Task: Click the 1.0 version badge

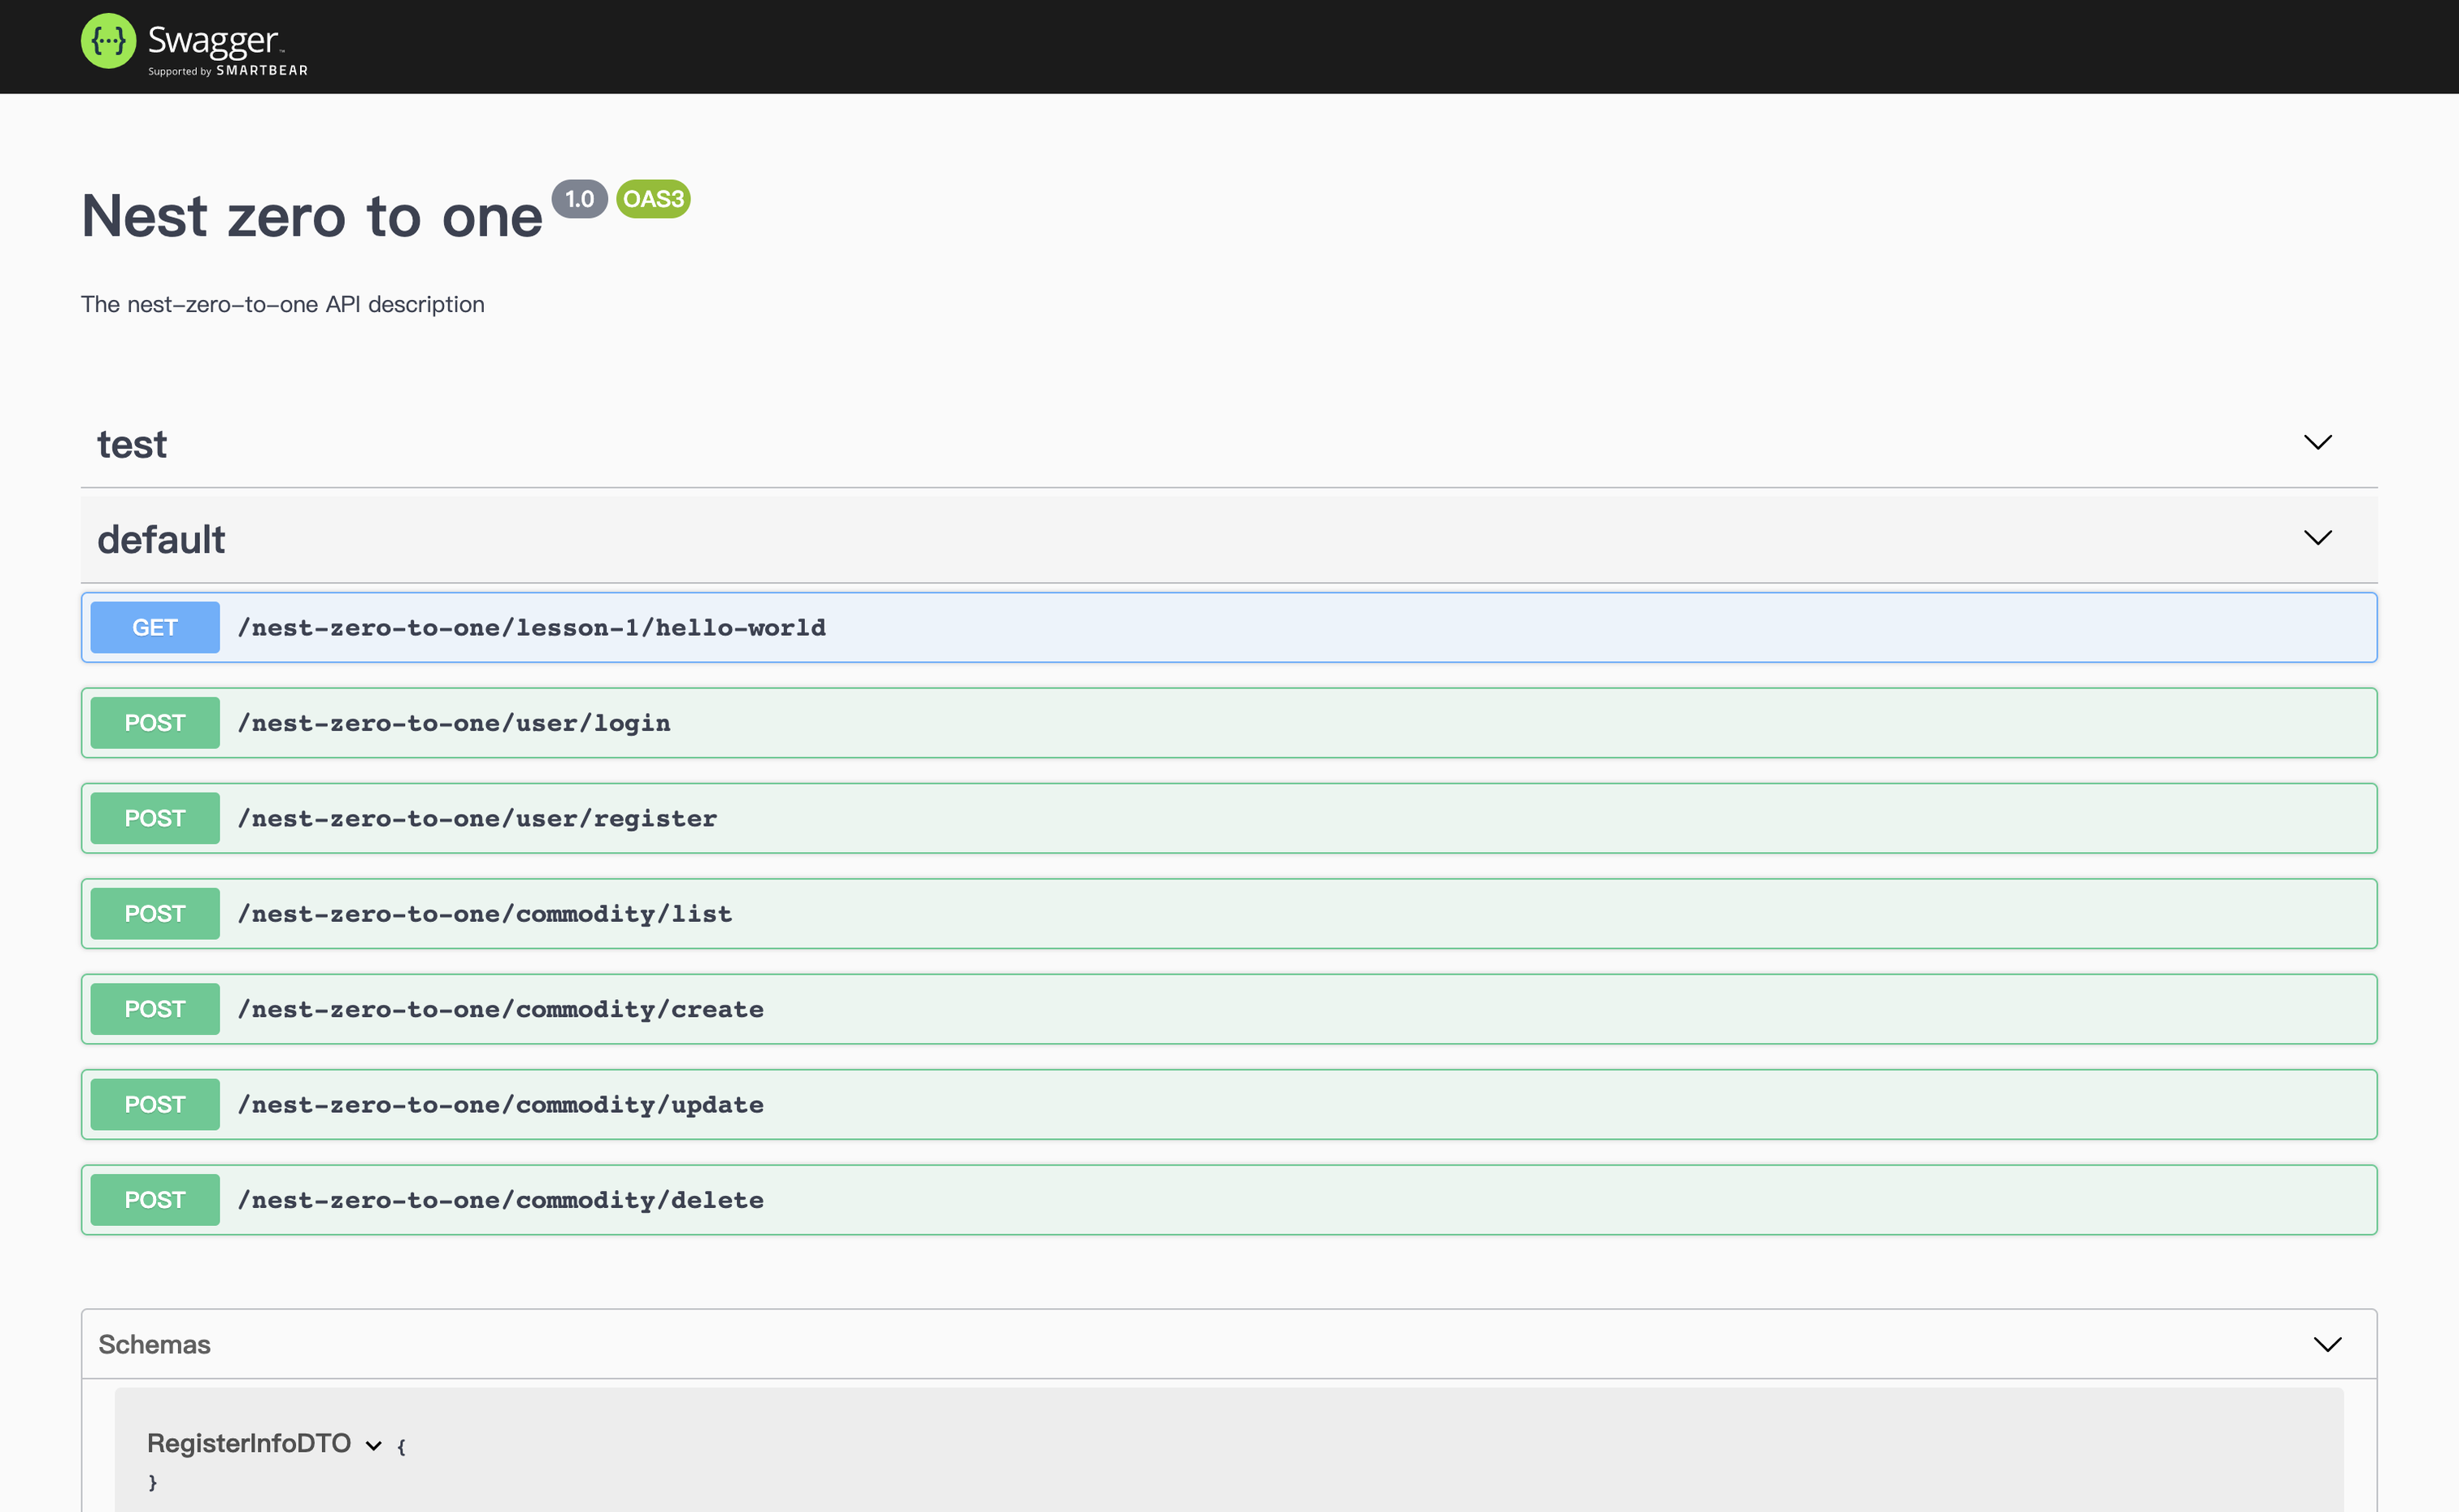Action: click(x=579, y=199)
